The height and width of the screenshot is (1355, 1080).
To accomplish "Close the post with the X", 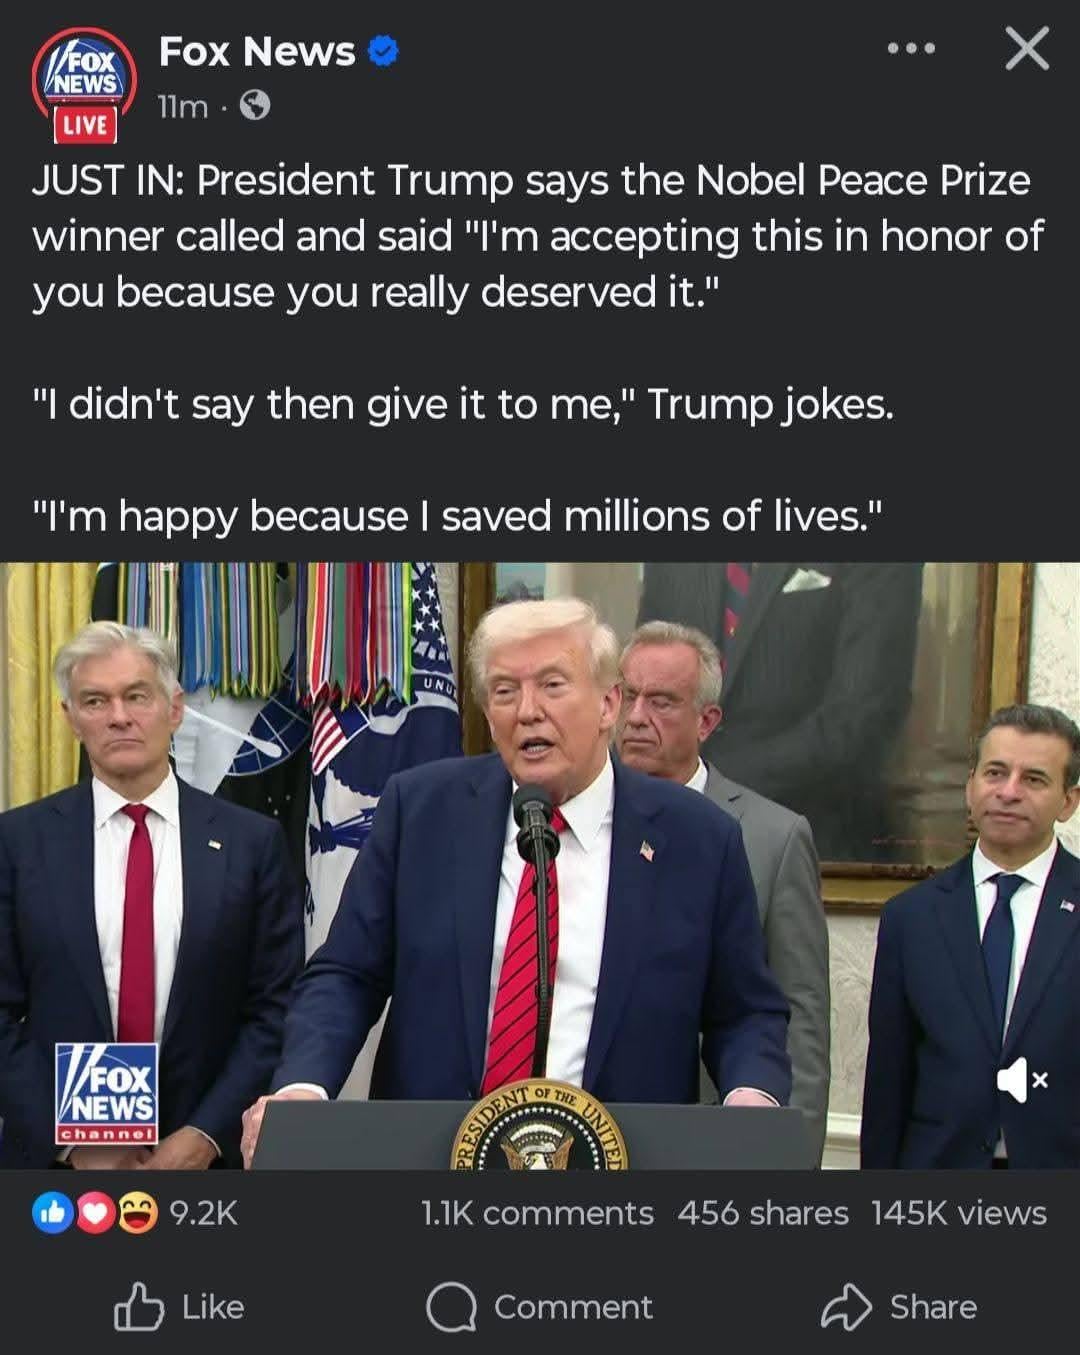I will pos(1026,49).
